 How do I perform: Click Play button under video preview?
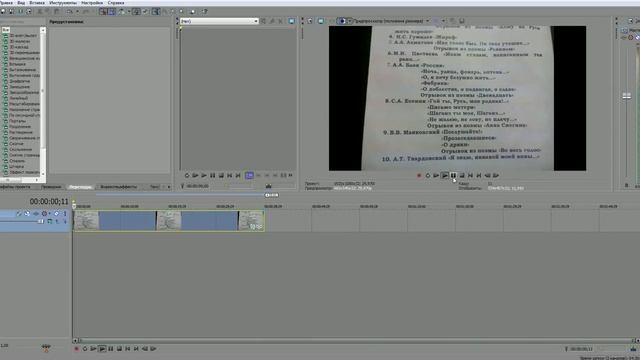(444, 176)
